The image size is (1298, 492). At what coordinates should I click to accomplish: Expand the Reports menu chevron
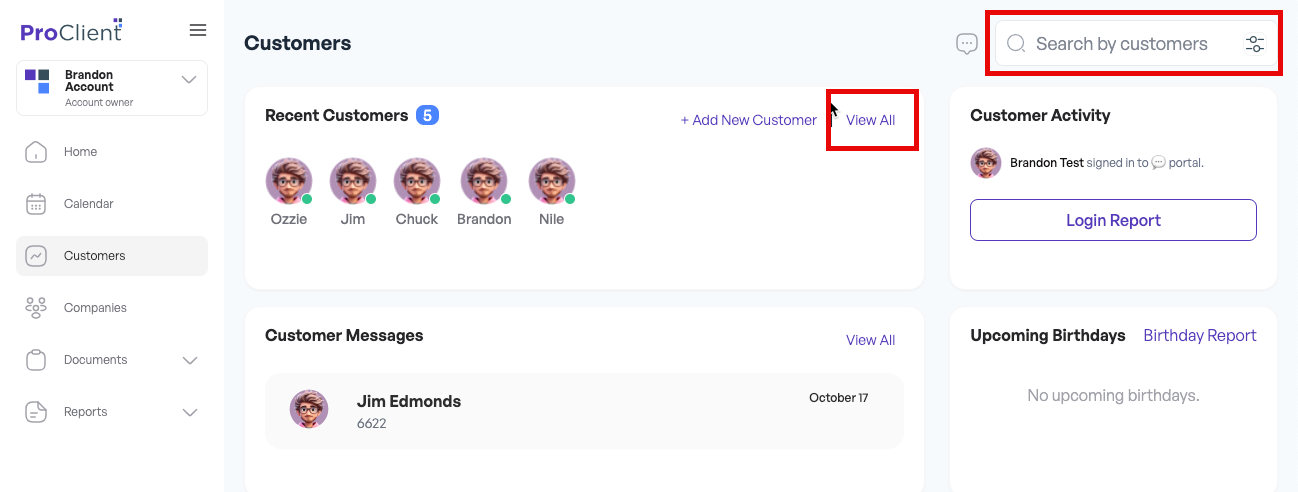190,412
